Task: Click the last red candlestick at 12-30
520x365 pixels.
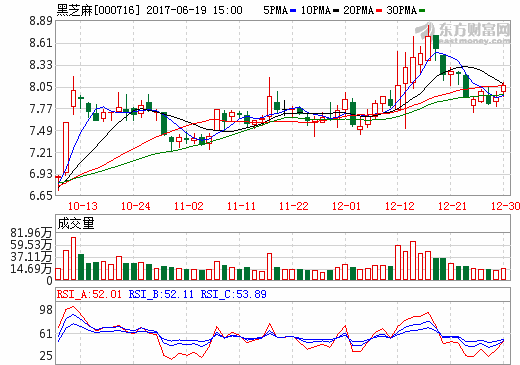Action: [x=503, y=88]
